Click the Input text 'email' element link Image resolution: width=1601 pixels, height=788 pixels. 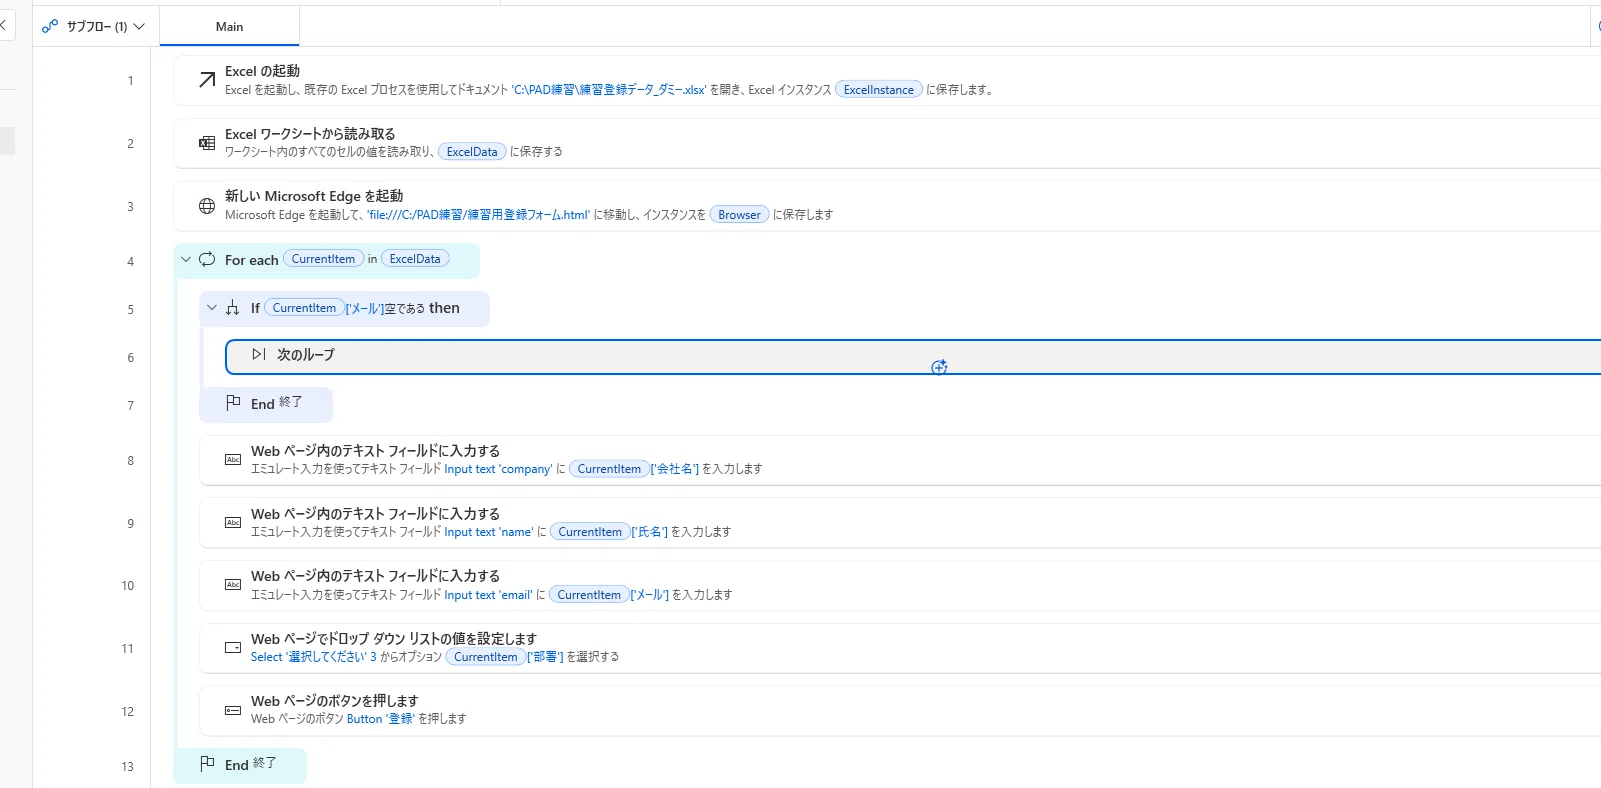coord(489,595)
